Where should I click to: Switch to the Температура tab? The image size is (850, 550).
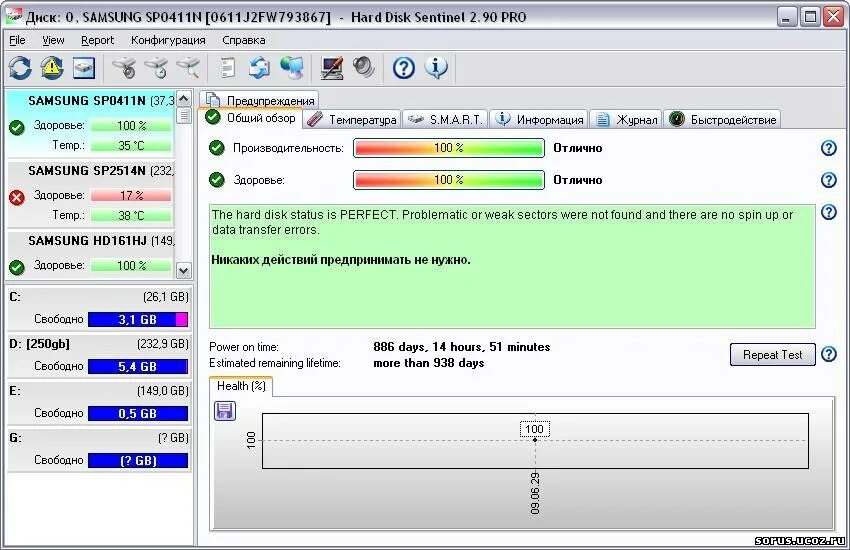tap(351, 119)
